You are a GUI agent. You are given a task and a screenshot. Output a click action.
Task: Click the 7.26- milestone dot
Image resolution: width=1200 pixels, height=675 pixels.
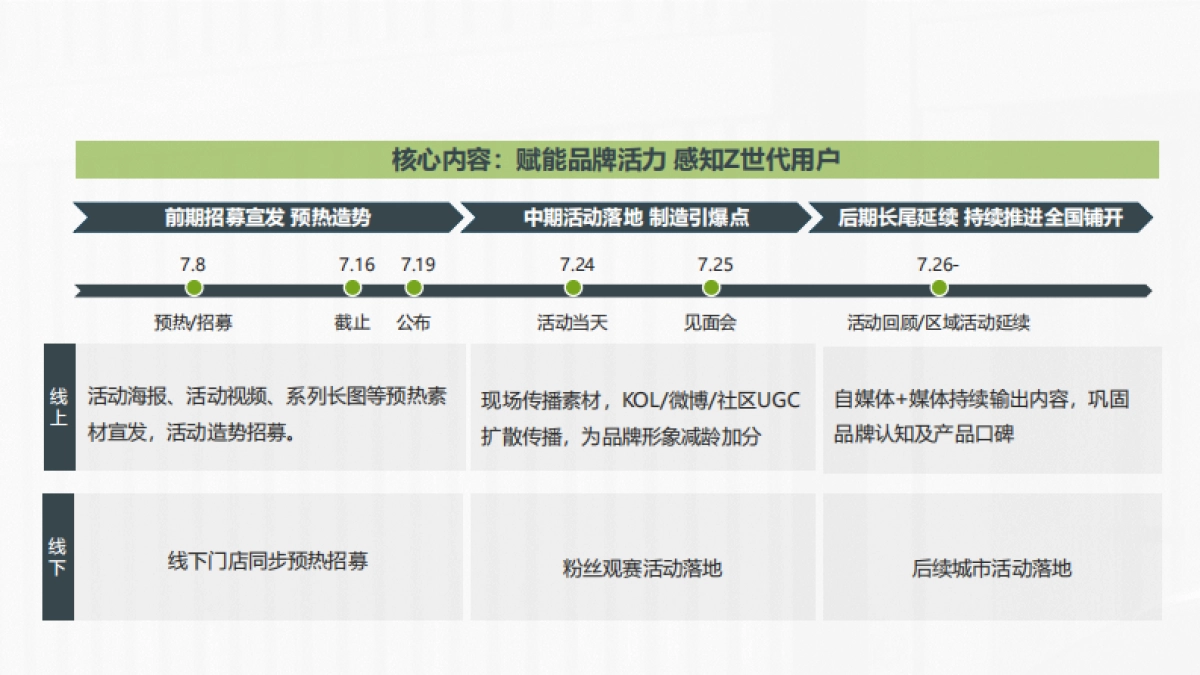point(938,287)
